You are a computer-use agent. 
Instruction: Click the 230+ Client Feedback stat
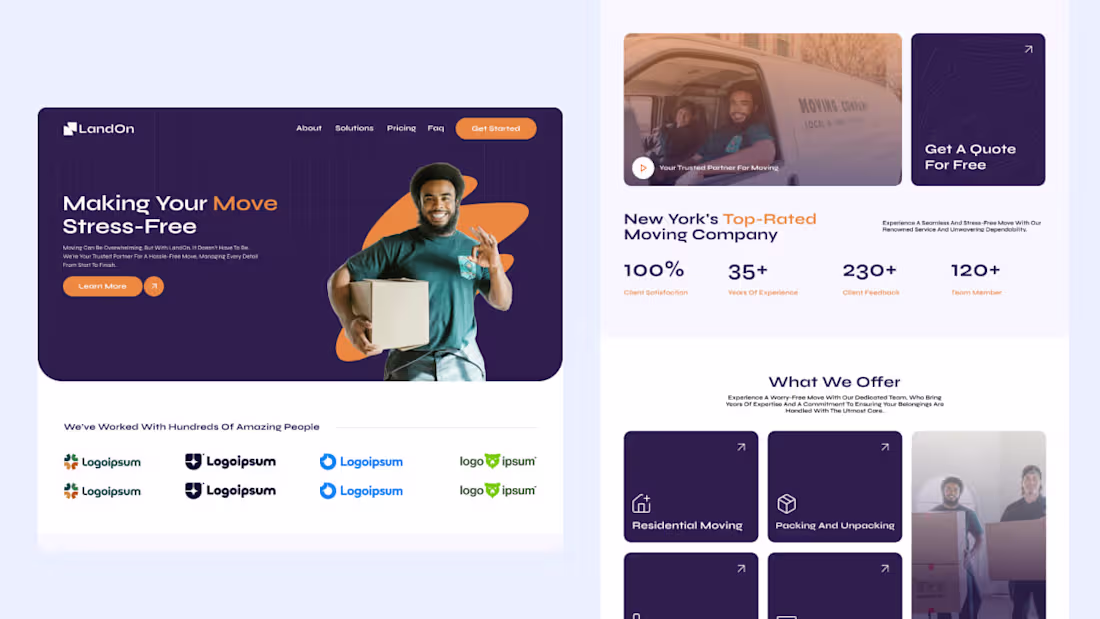871,278
